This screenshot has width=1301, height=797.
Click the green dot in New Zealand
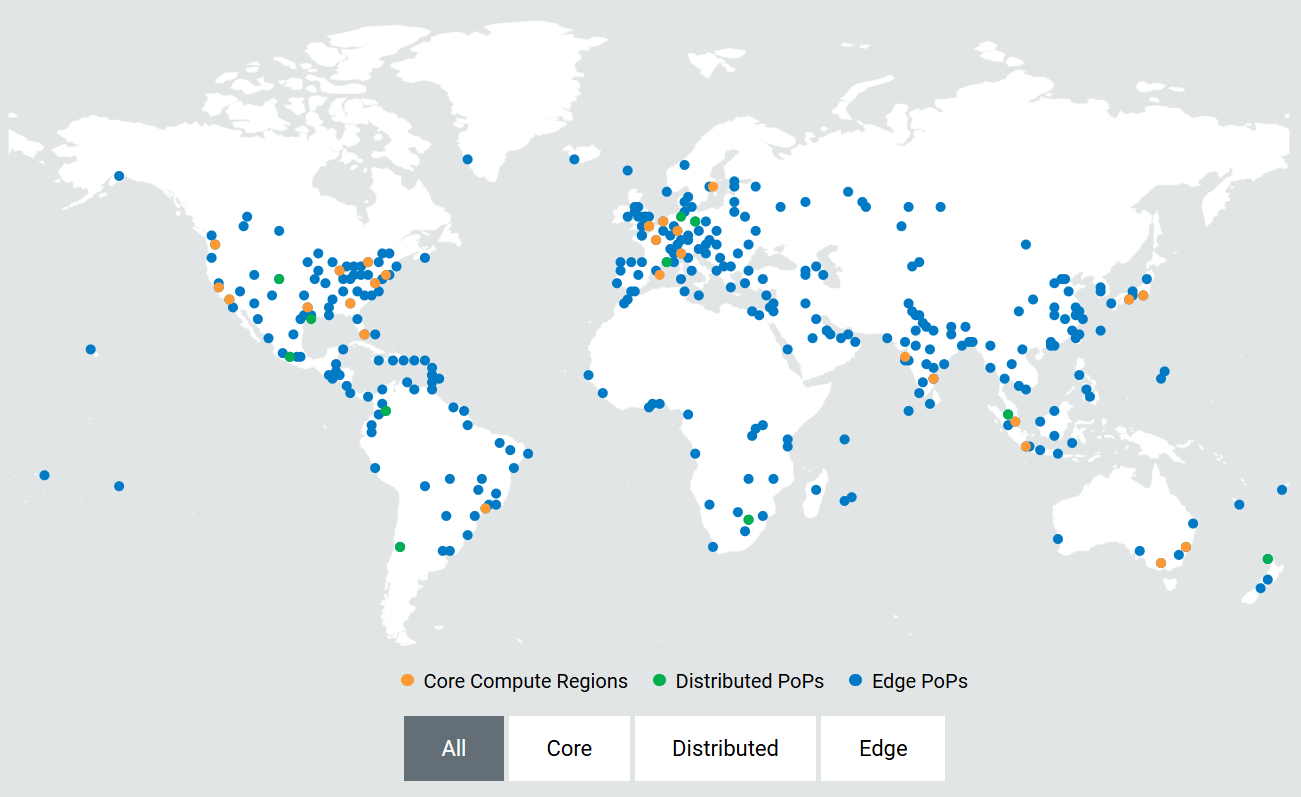(1268, 559)
